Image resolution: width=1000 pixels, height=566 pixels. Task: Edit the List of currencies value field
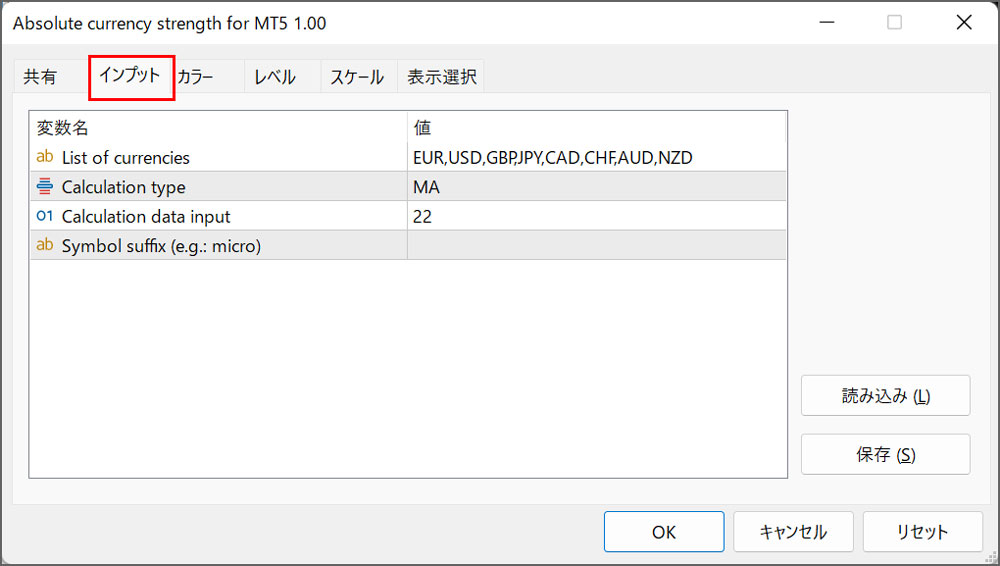(x=596, y=157)
